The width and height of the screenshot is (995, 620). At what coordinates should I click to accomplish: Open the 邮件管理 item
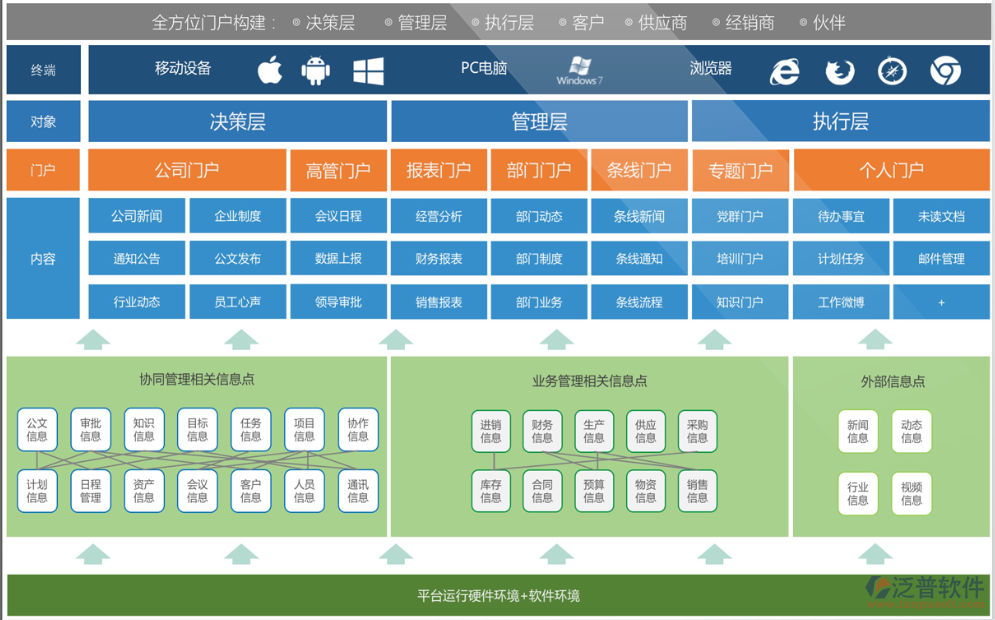[x=940, y=258]
